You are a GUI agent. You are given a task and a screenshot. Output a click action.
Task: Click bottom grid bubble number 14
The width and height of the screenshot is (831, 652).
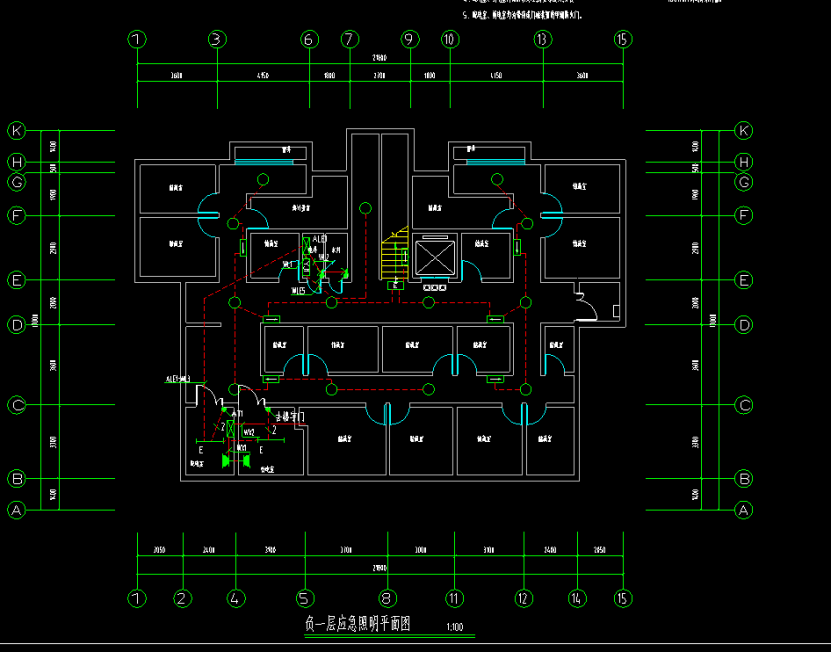(x=577, y=598)
